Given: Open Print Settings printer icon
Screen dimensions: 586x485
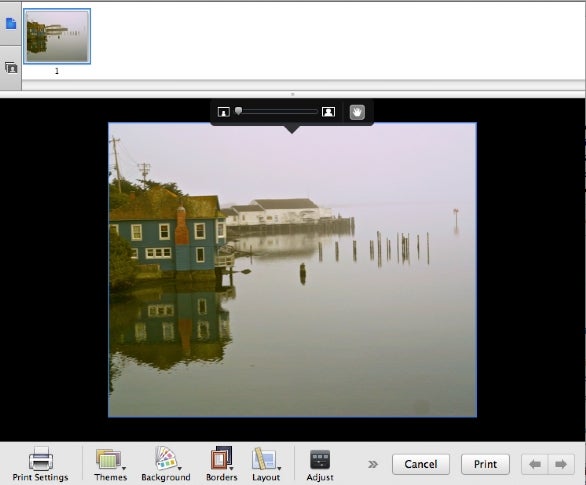Looking at the screenshot, I should pos(41,458).
